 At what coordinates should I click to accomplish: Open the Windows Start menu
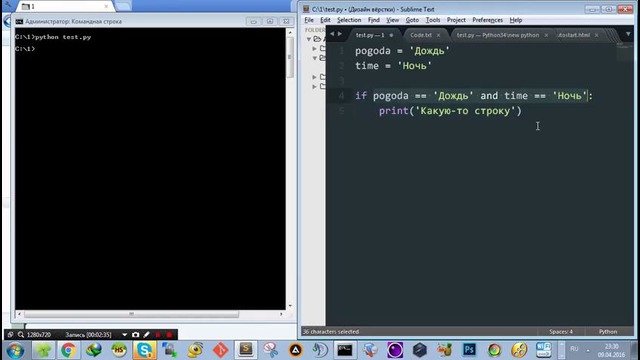(15, 350)
